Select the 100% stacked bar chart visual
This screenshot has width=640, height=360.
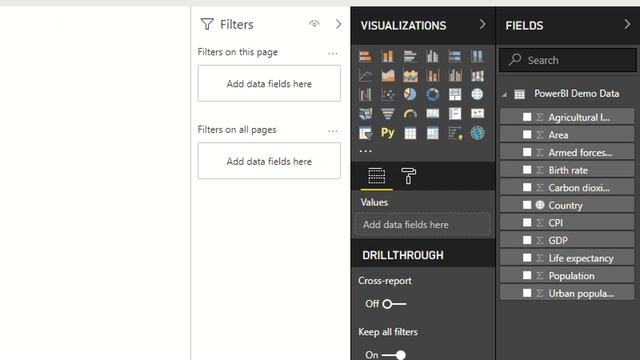tap(455, 56)
